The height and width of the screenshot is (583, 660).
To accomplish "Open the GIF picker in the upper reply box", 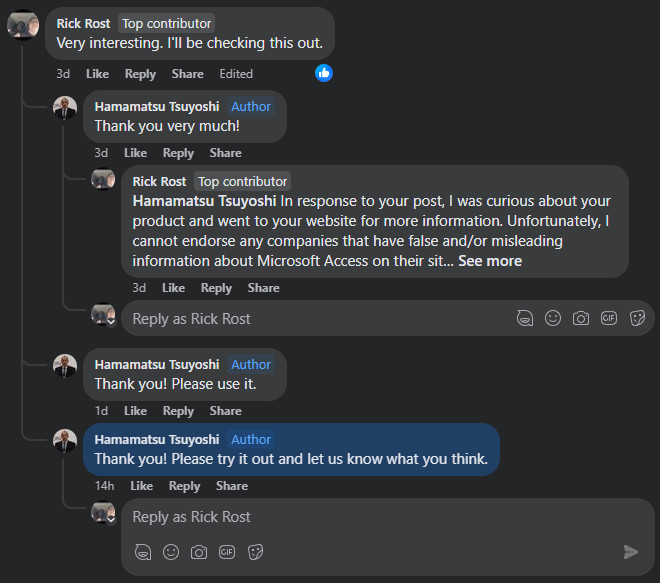I will click(x=609, y=318).
